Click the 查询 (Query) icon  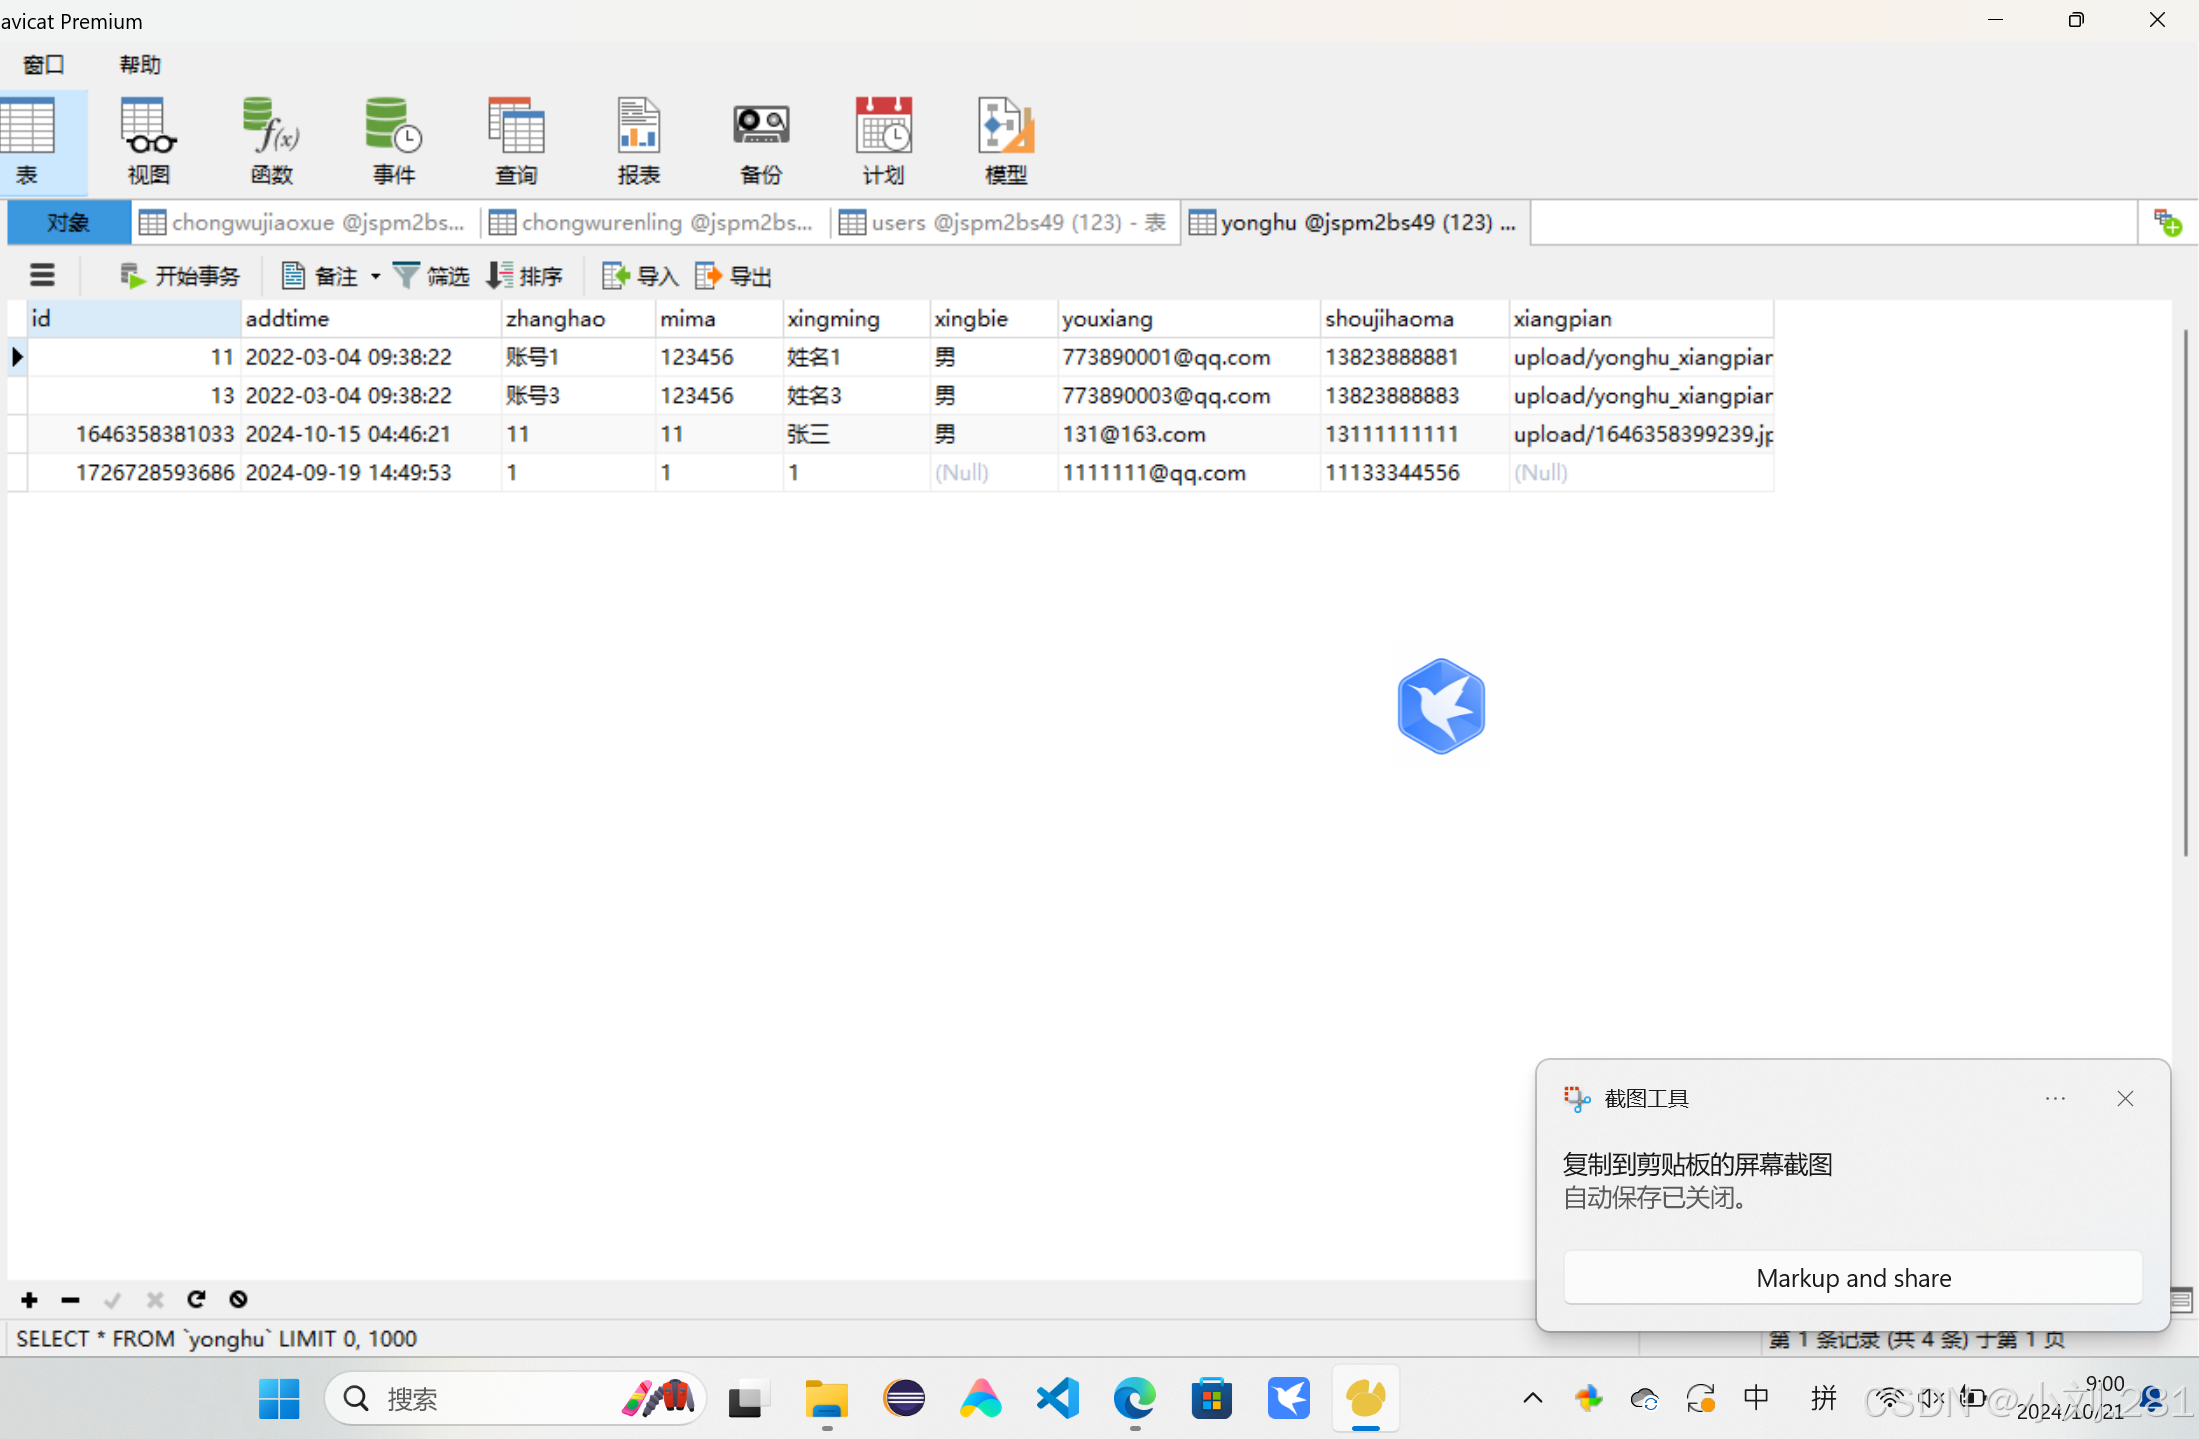point(516,140)
